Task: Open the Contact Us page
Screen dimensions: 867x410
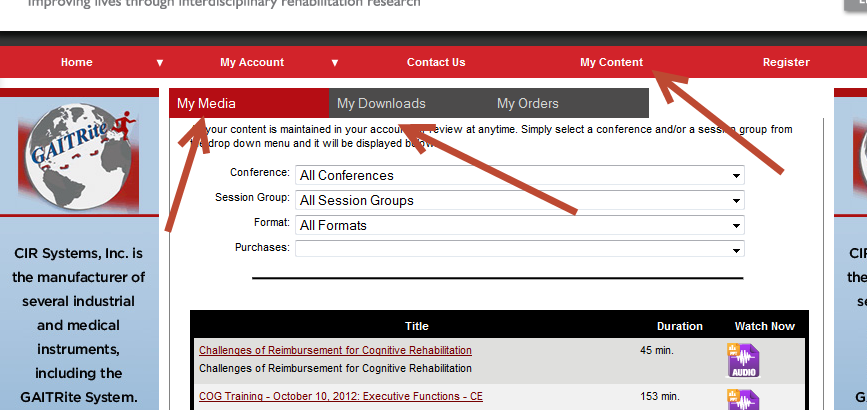Action: coord(436,62)
